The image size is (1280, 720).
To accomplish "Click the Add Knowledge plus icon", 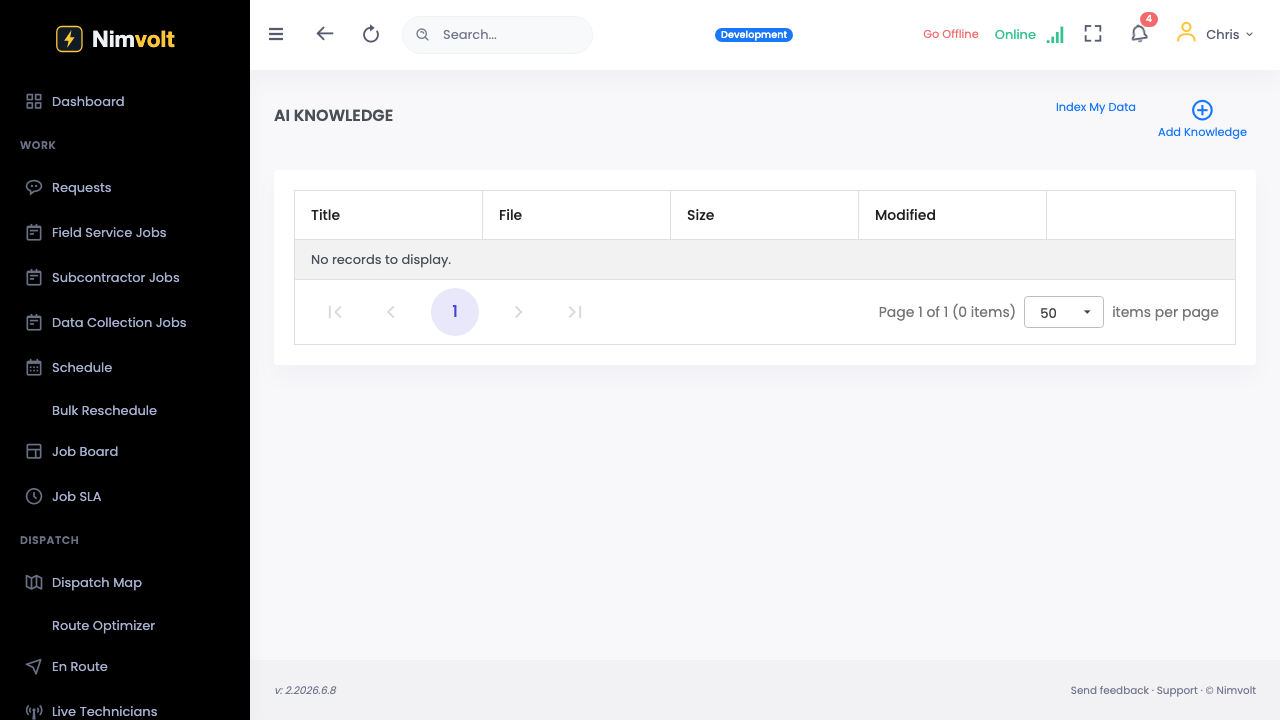I will pos(1202,110).
